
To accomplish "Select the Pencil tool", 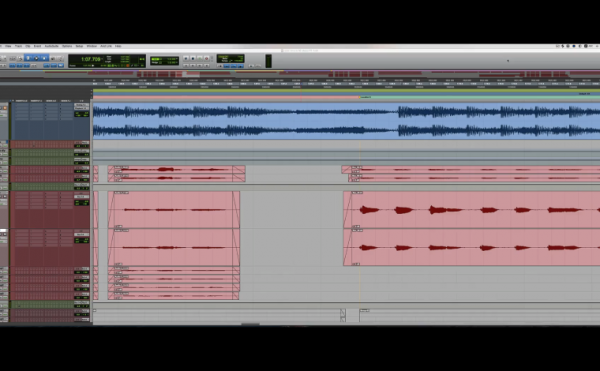I will pos(60,58).
